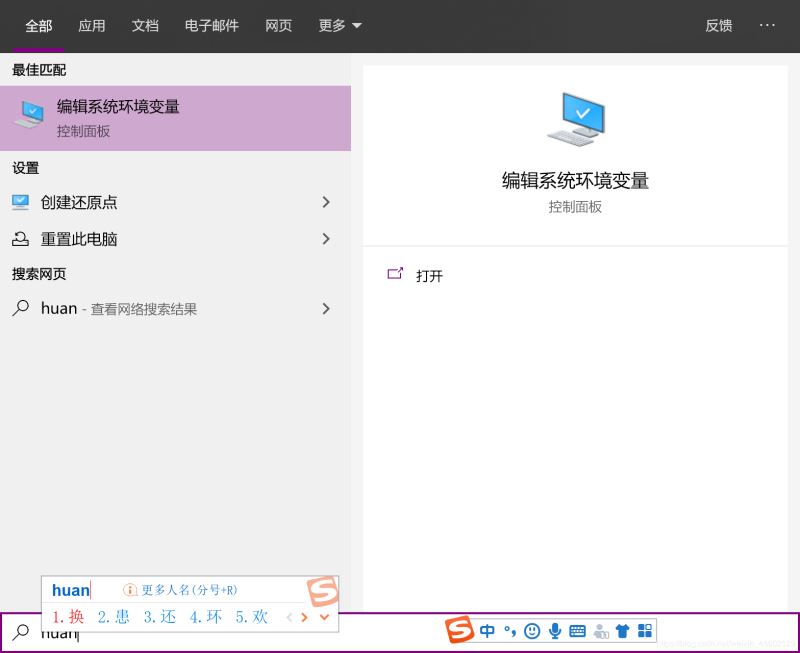Click the Sogou input method logo
The width and height of the screenshot is (800, 653).
460,630
